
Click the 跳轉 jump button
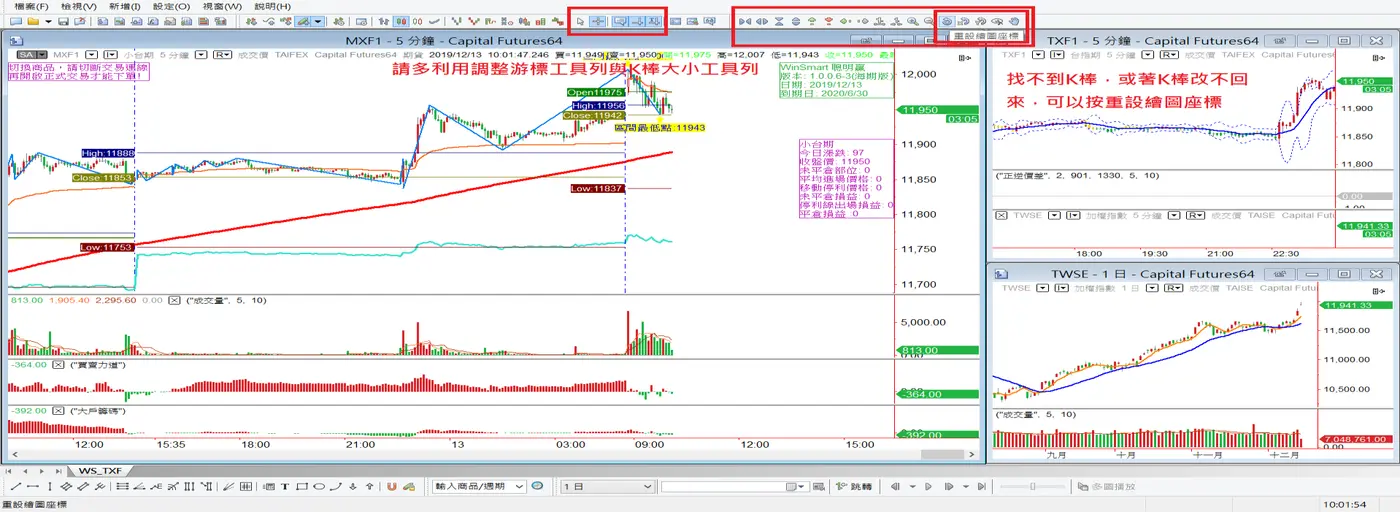click(x=854, y=486)
